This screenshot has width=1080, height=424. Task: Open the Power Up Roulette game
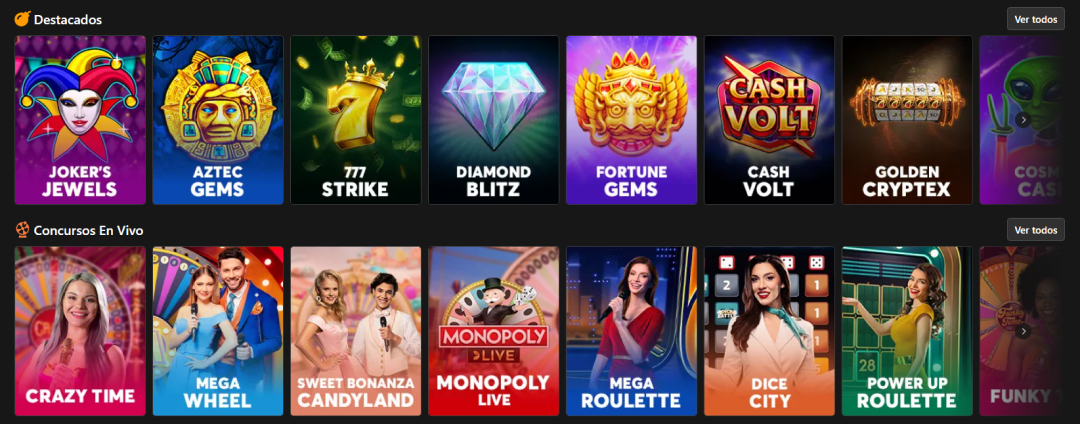tap(907, 331)
